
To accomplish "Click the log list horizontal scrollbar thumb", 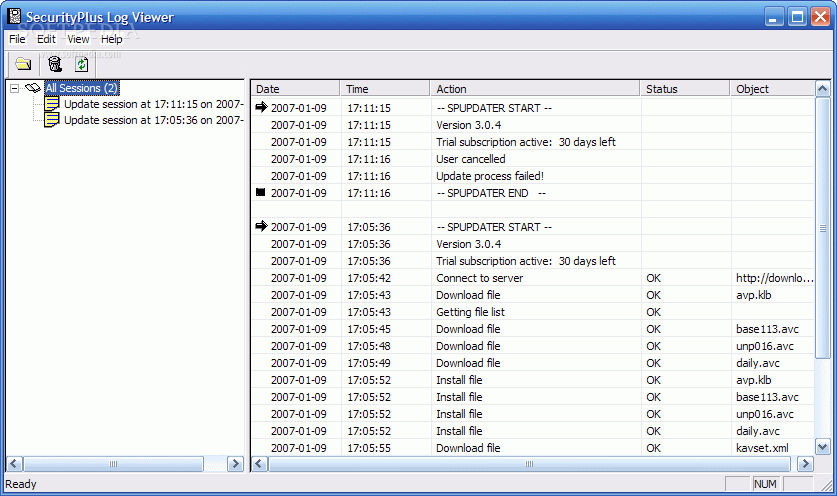I will [529, 464].
